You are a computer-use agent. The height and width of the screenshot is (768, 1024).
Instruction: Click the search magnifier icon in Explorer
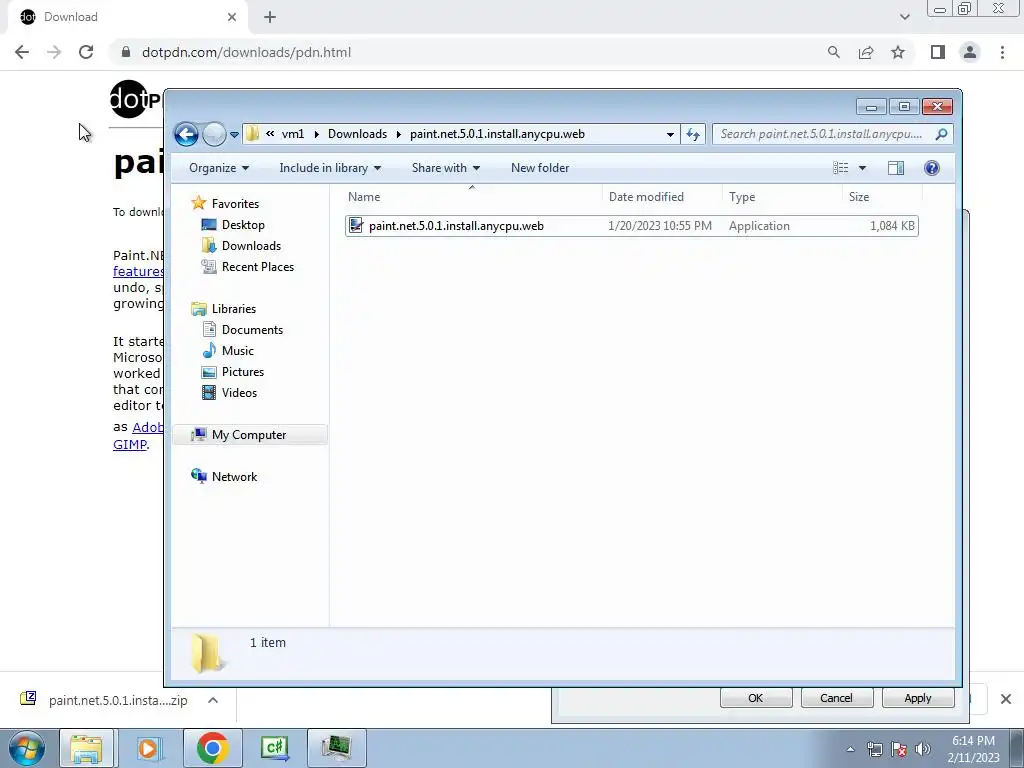(x=941, y=134)
